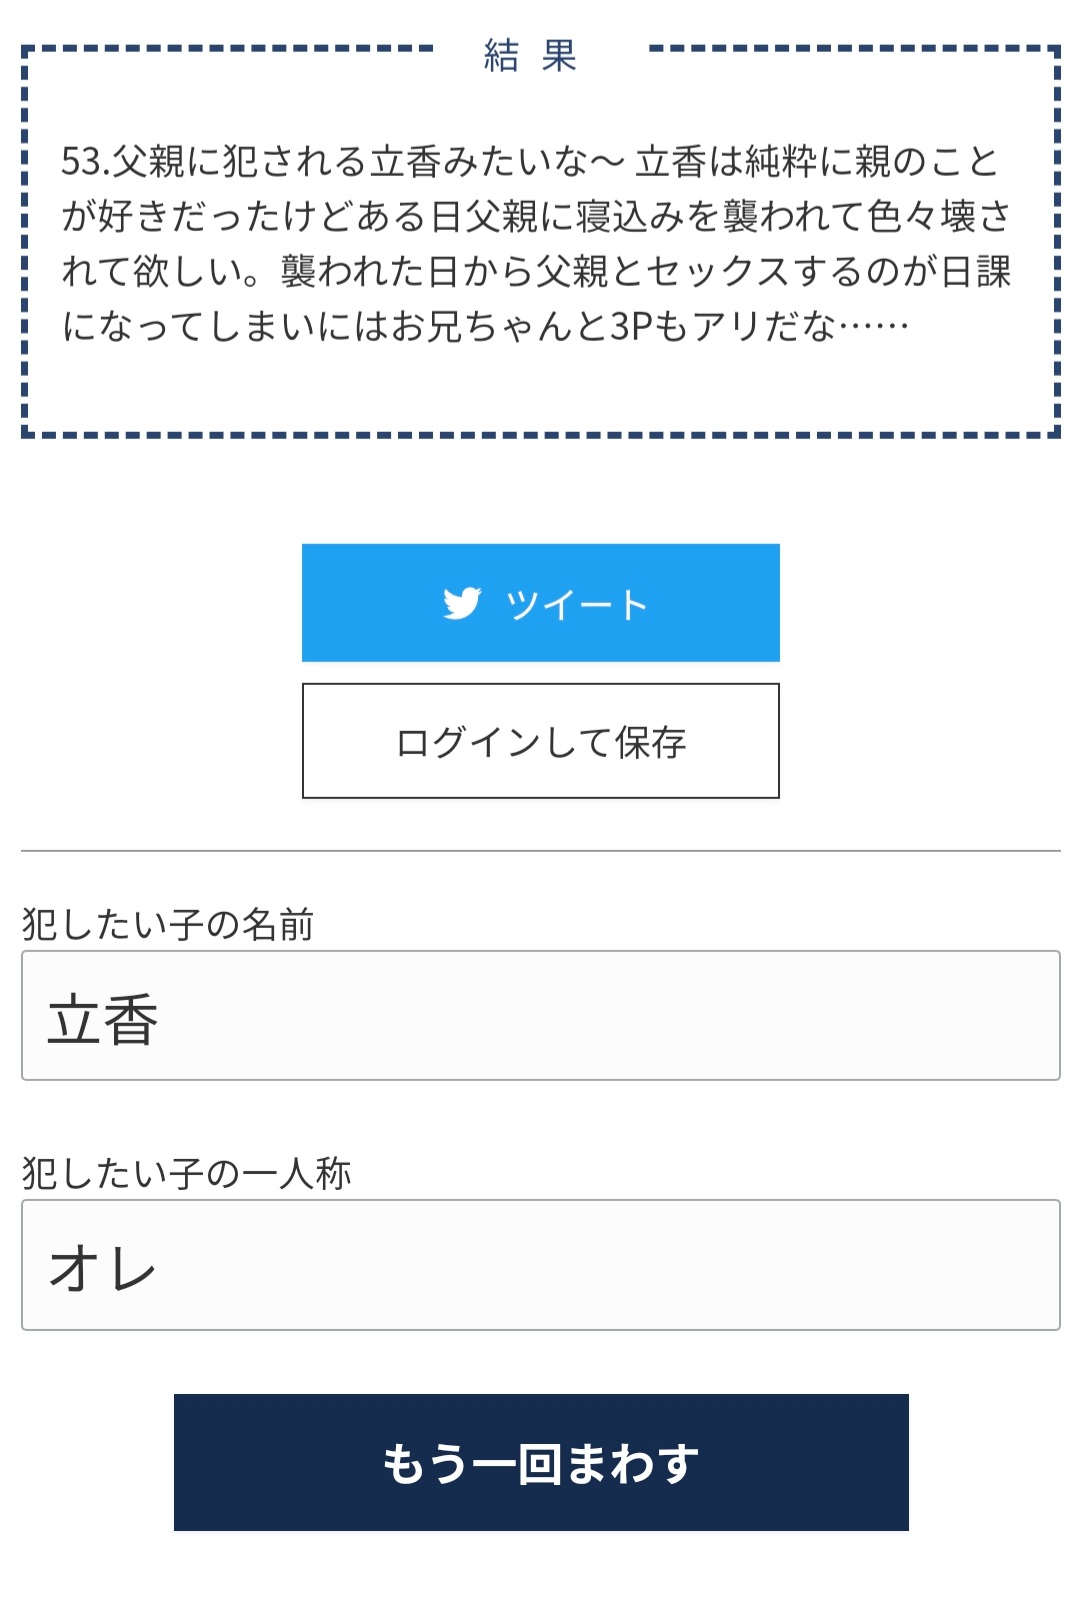Click the ツイート text label
Screen dimensions: 1080x1605
[577, 605]
